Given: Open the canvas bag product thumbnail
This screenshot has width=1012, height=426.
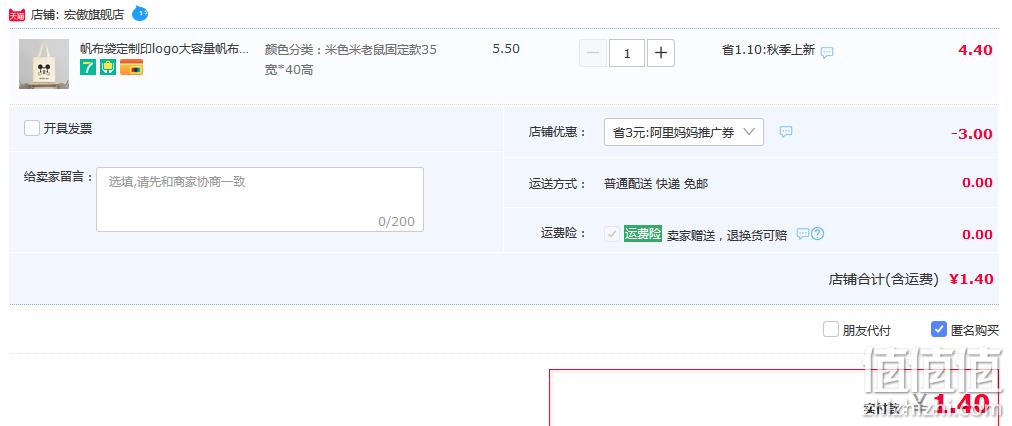Looking at the screenshot, I should 44,64.
